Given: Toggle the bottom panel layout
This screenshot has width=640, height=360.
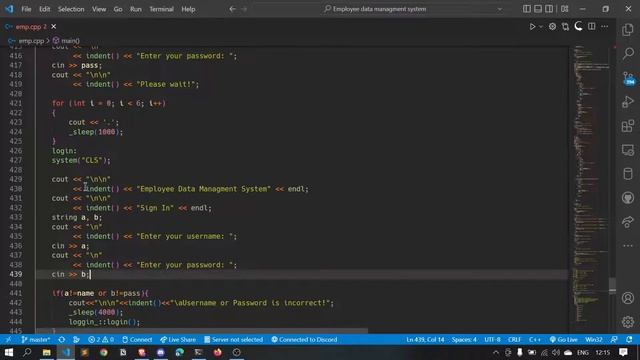Looking at the screenshot, I should [x=538, y=9].
